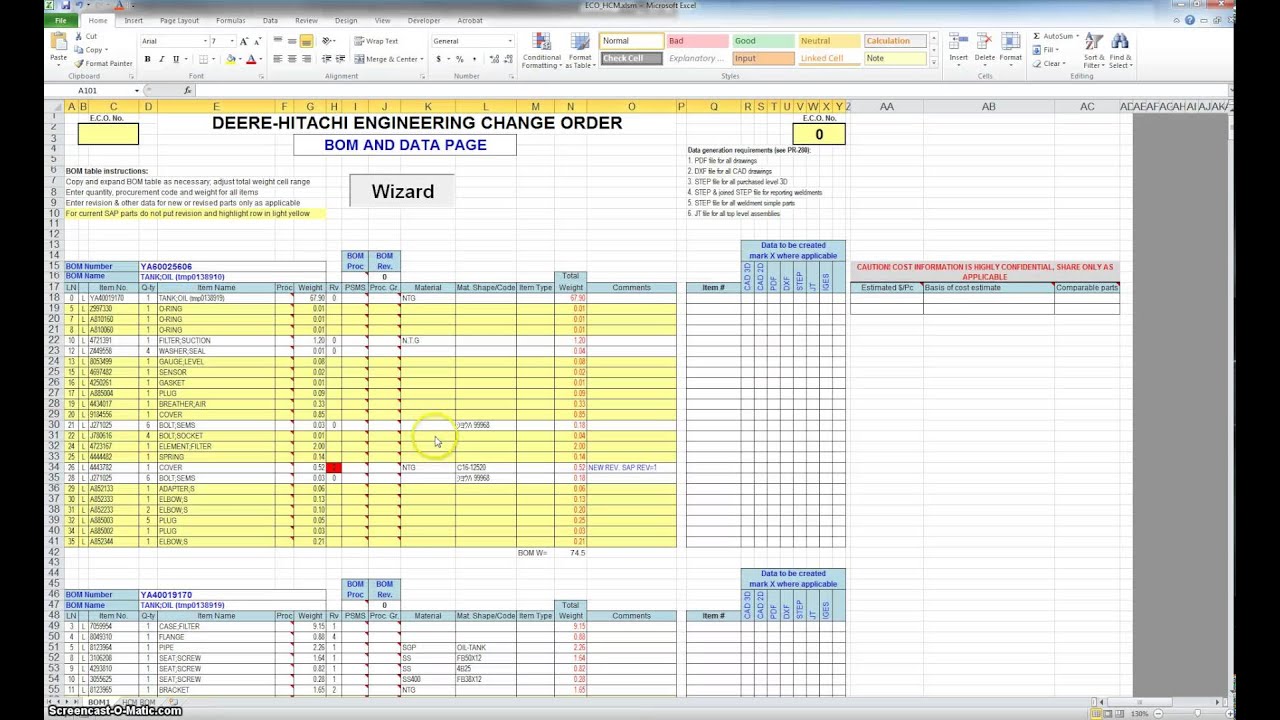This screenshot has width=1280, height=720.
Task: Align text to the left
Action: (x=277, y=59)
